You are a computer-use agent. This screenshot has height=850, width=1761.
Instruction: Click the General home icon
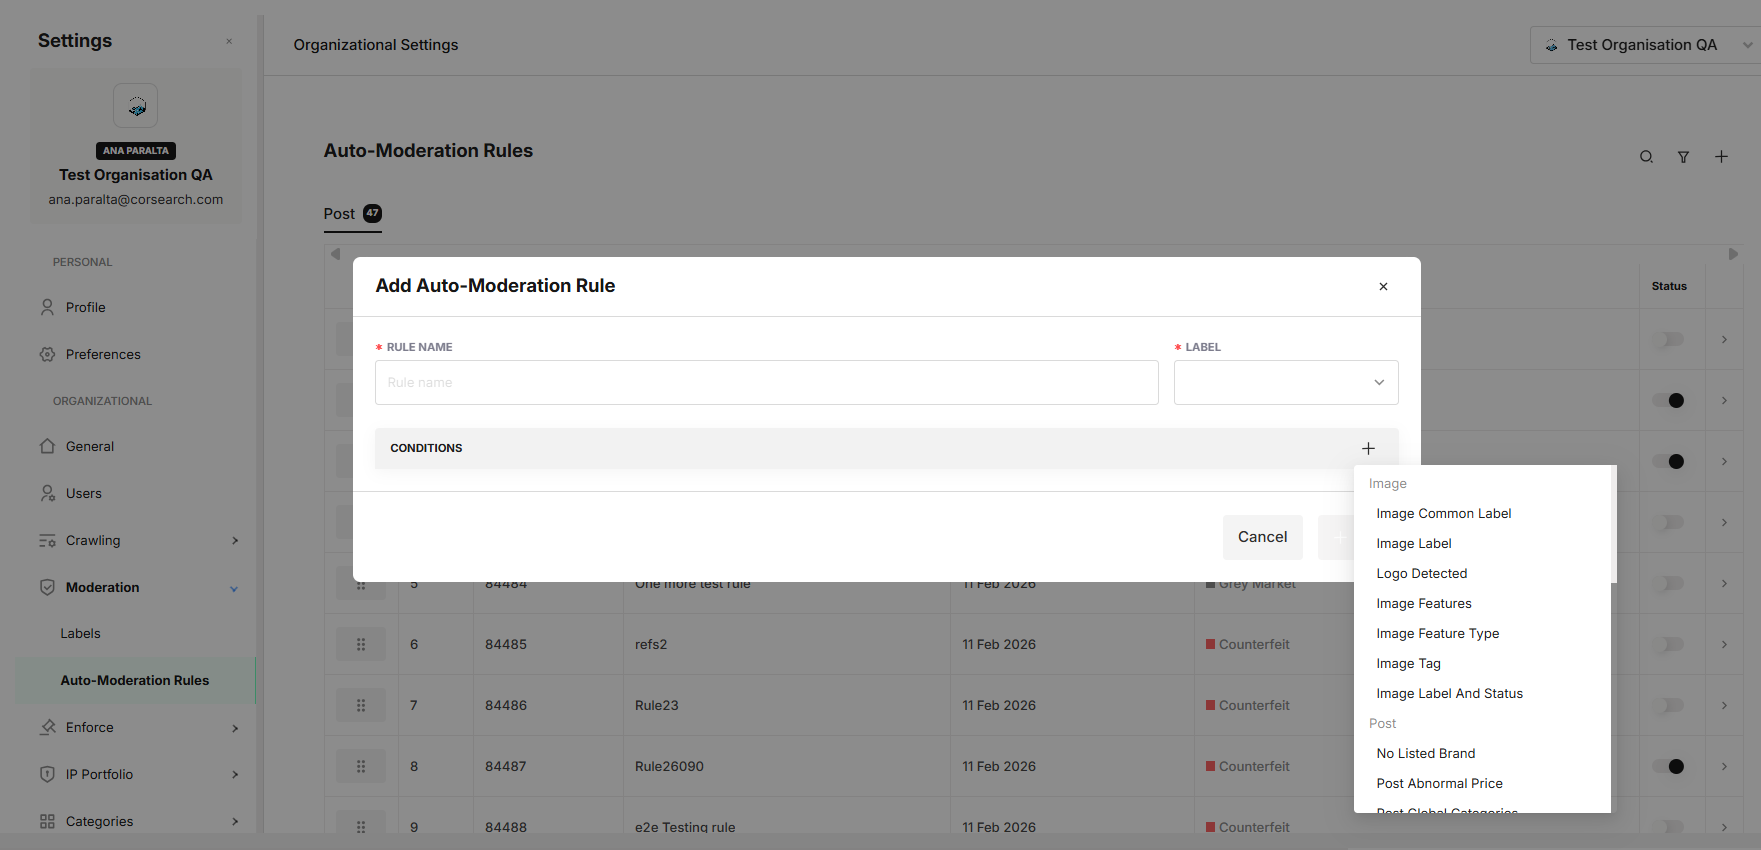tap(47, 446)
